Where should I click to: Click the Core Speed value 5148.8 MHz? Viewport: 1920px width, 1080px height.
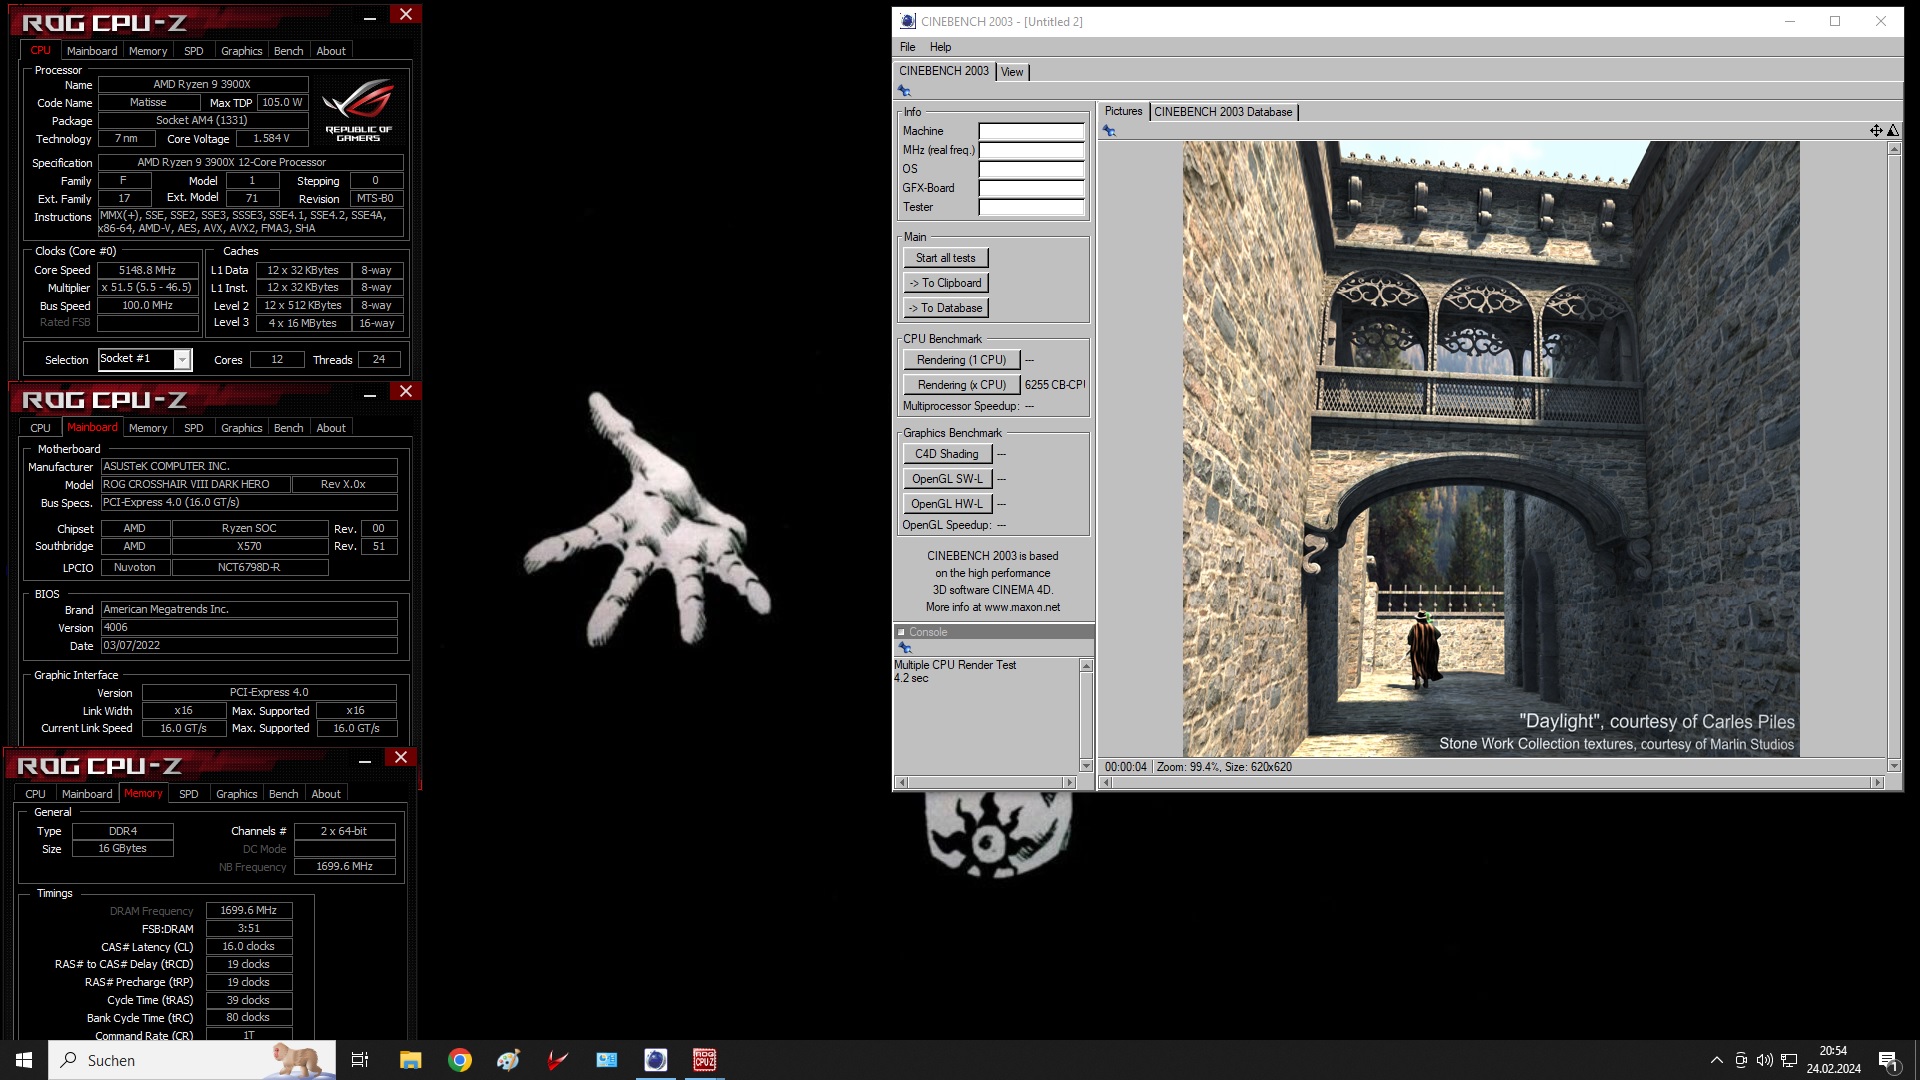coord(147,271)
